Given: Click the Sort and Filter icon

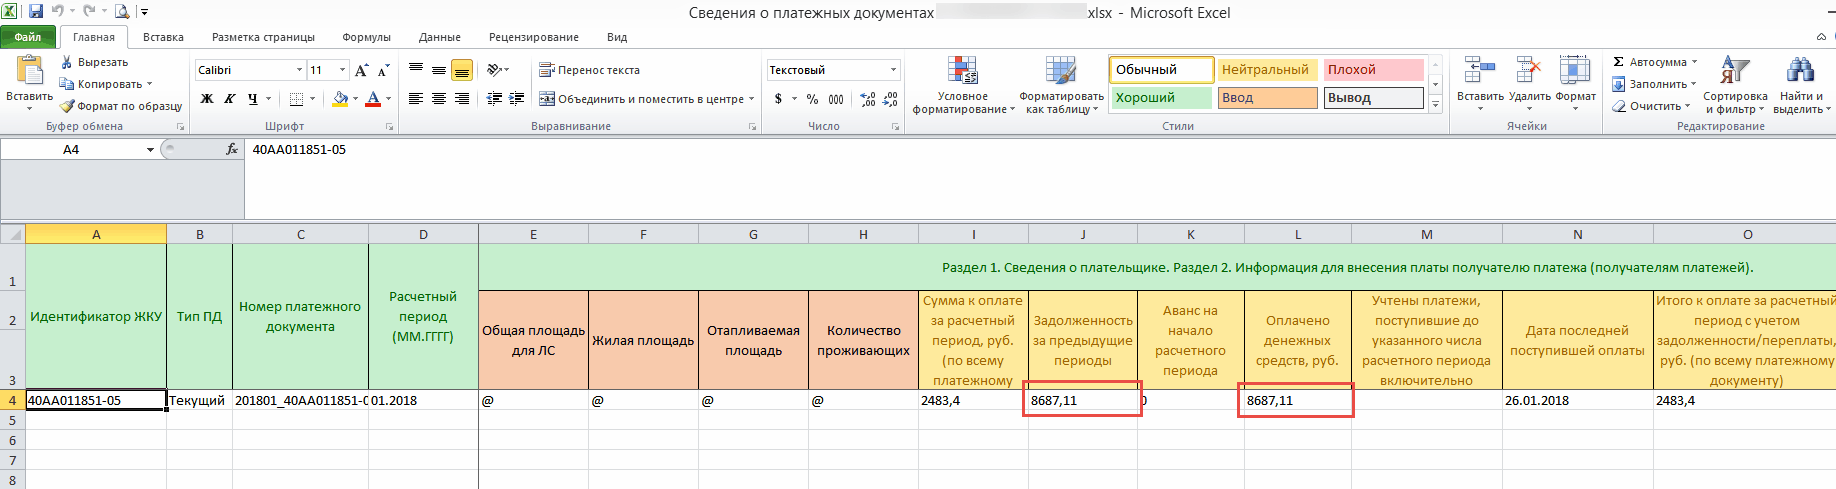Looking at the screenshot, I should pos(1735,85).
